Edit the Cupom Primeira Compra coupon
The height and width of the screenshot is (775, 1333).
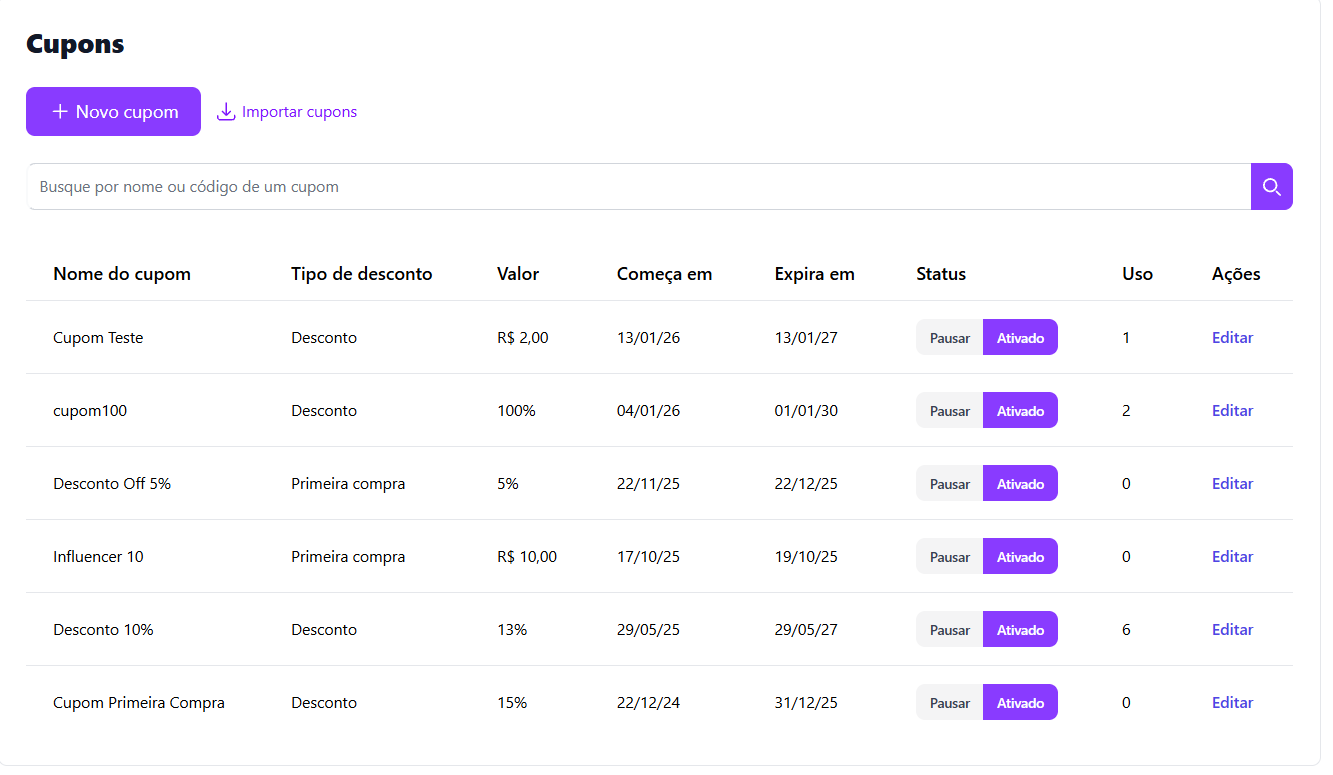[1232, 703]
